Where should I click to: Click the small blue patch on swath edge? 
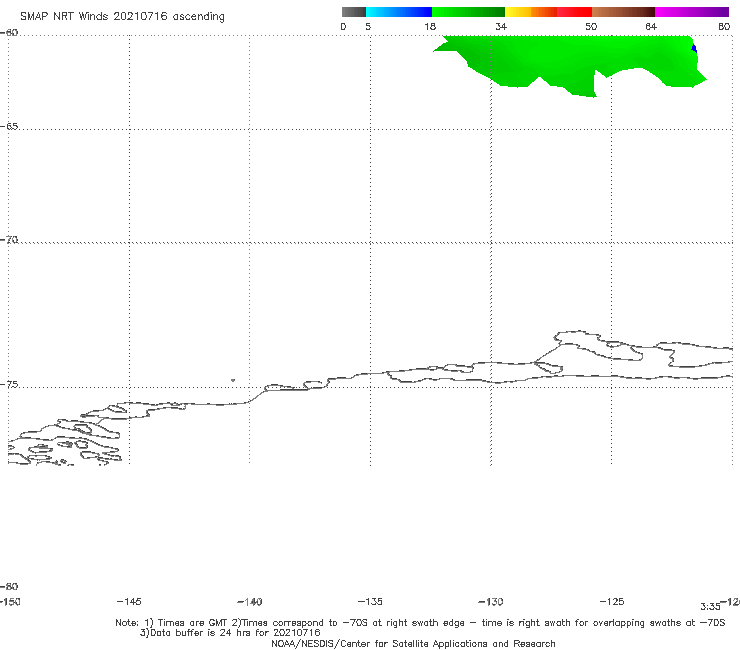coord(694,48)
